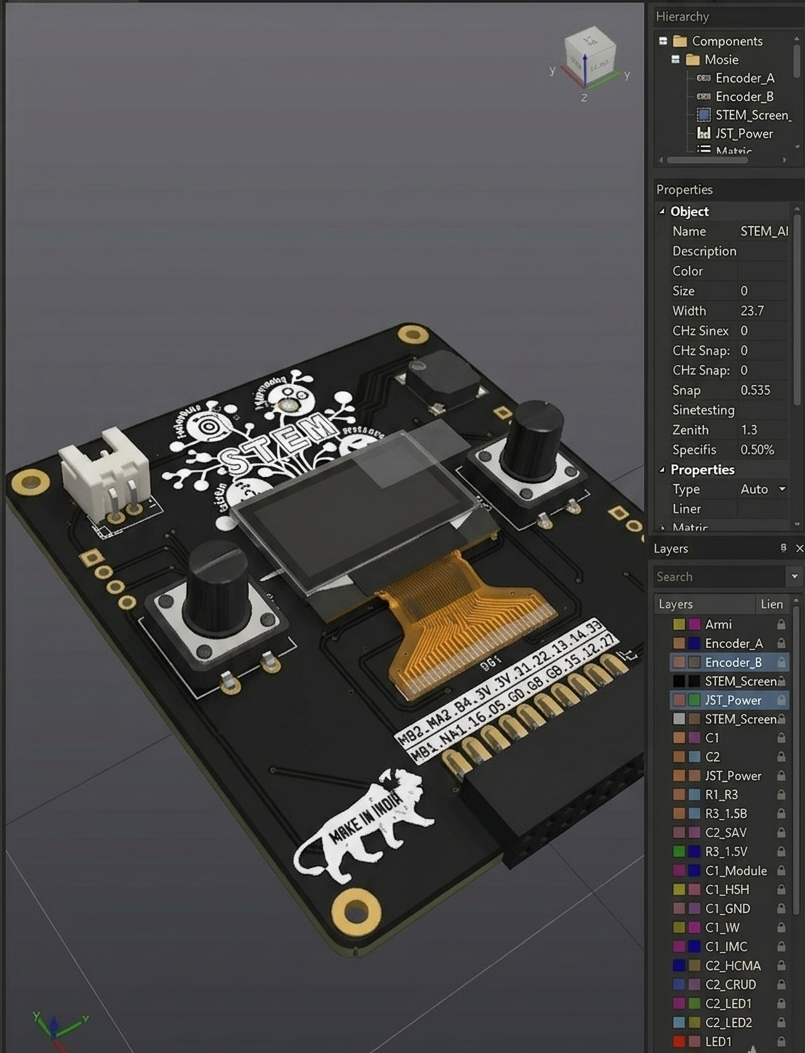Screen dimensions: 805x1053
Task: Pin the Layers panel
Action: coord(783,548)
